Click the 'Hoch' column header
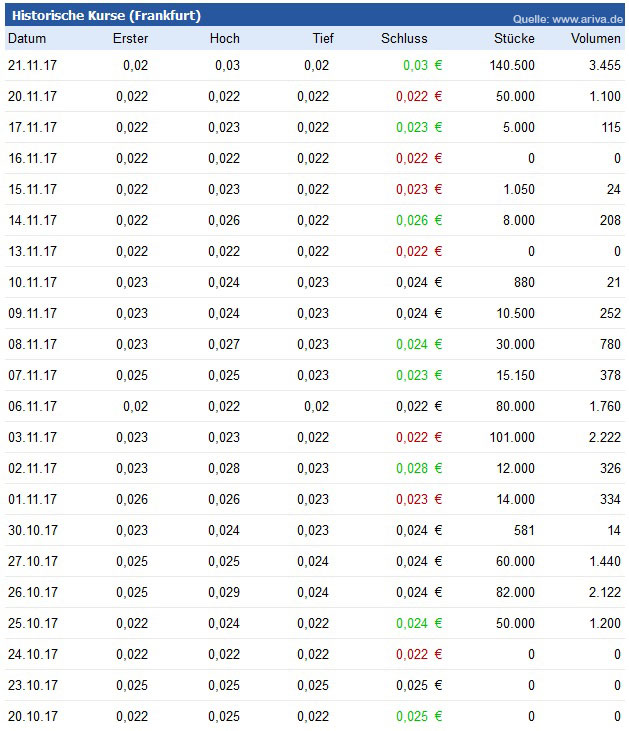 click(225, 39)
